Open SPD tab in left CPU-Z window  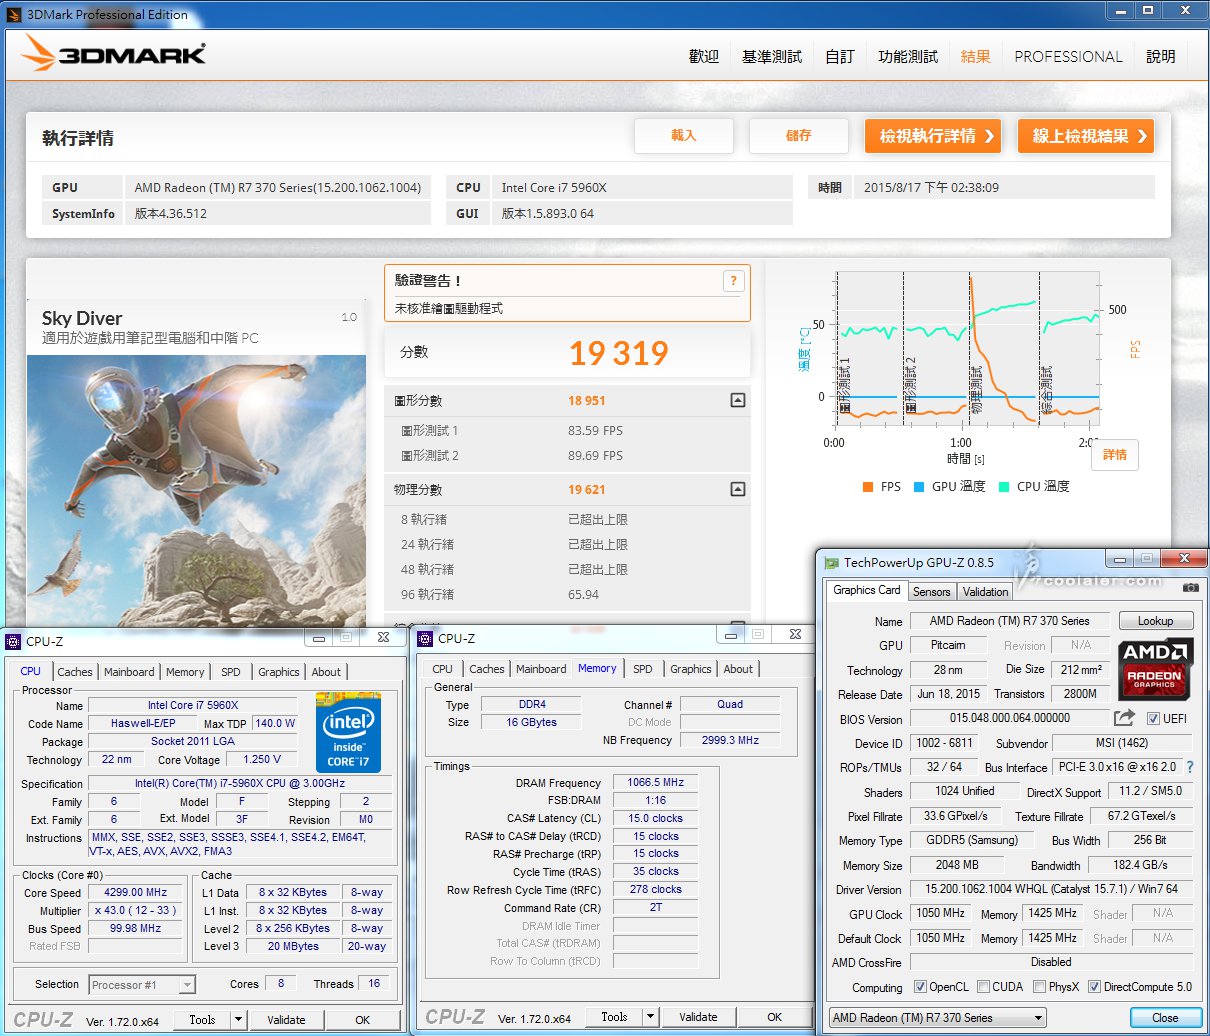[x=231, y=672]
